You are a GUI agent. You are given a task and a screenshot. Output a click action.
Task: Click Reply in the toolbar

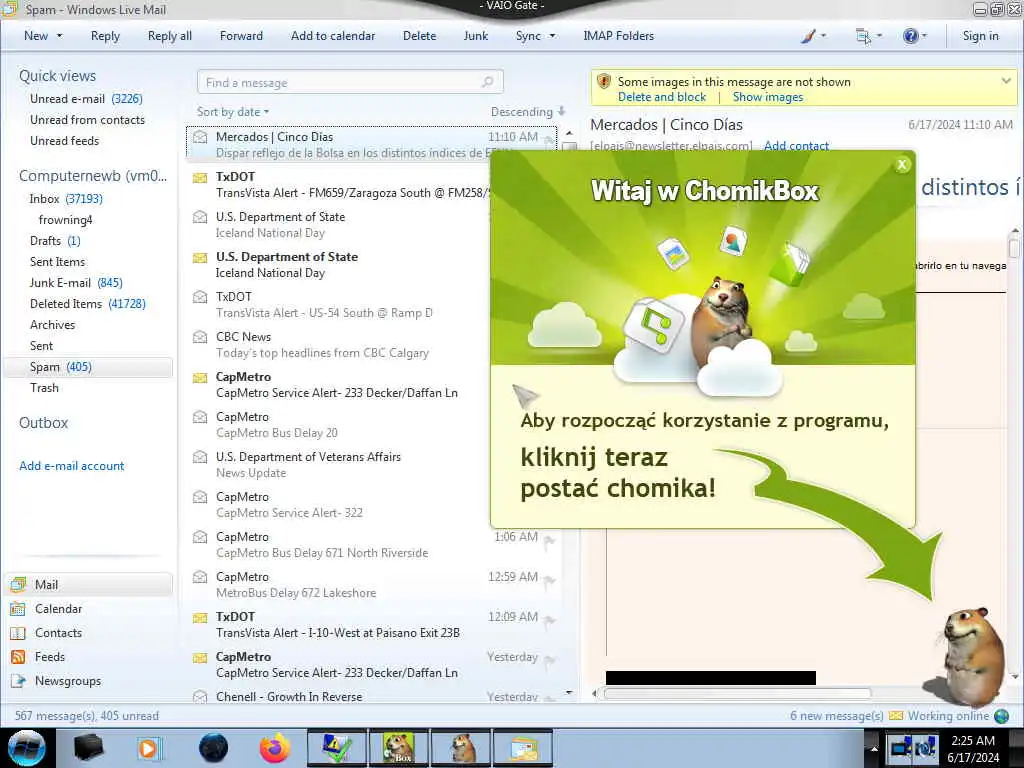click(x=105, y=36)
